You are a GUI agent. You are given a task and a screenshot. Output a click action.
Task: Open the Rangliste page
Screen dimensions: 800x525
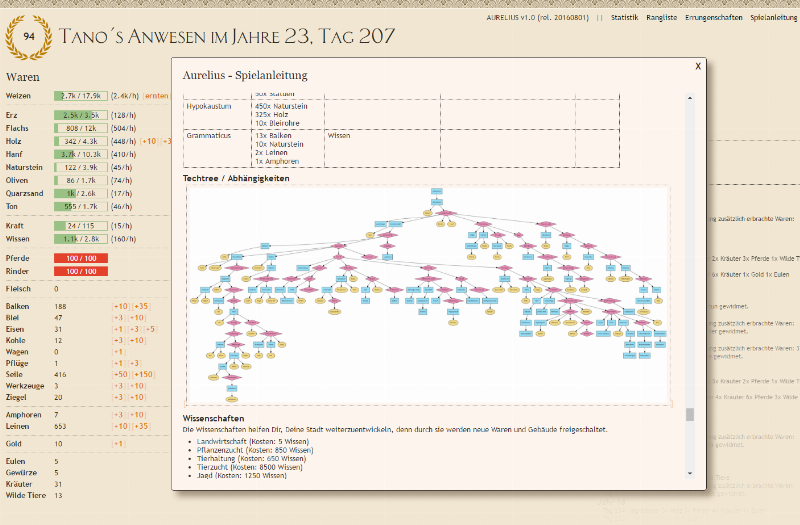pyautogui.click(x=661, y=17)
